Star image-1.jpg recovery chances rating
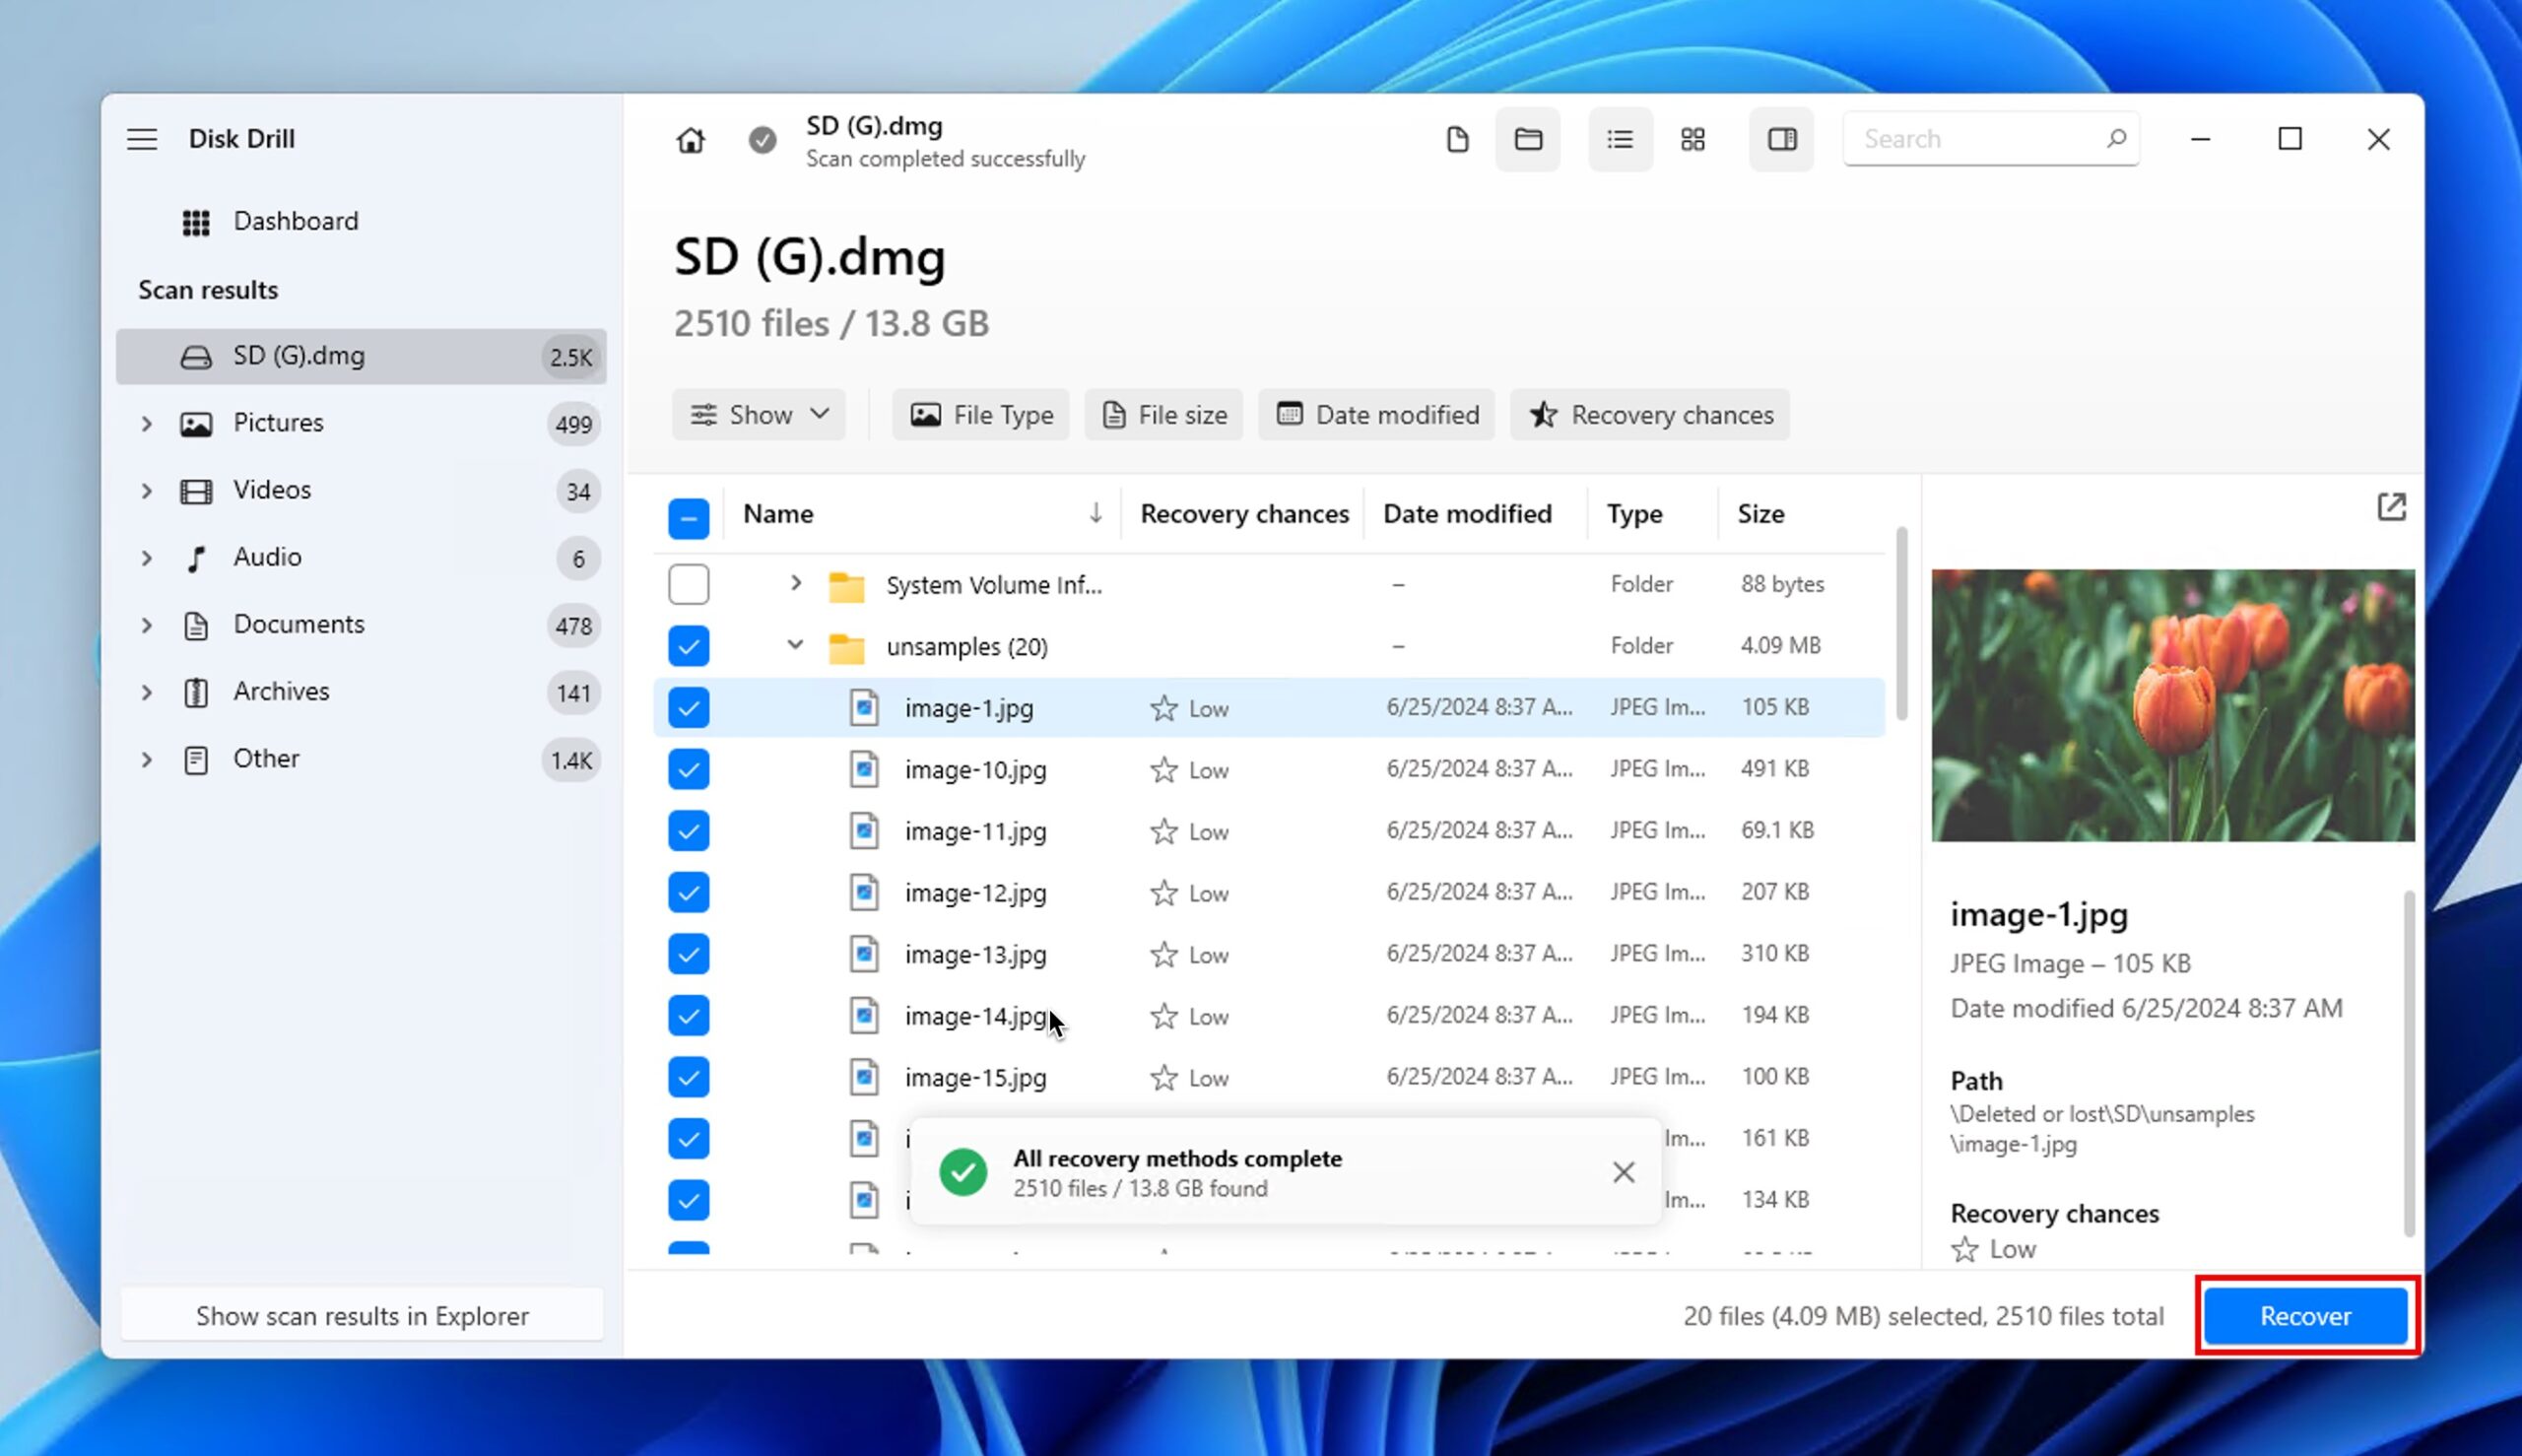 [x=1163, y=707]
